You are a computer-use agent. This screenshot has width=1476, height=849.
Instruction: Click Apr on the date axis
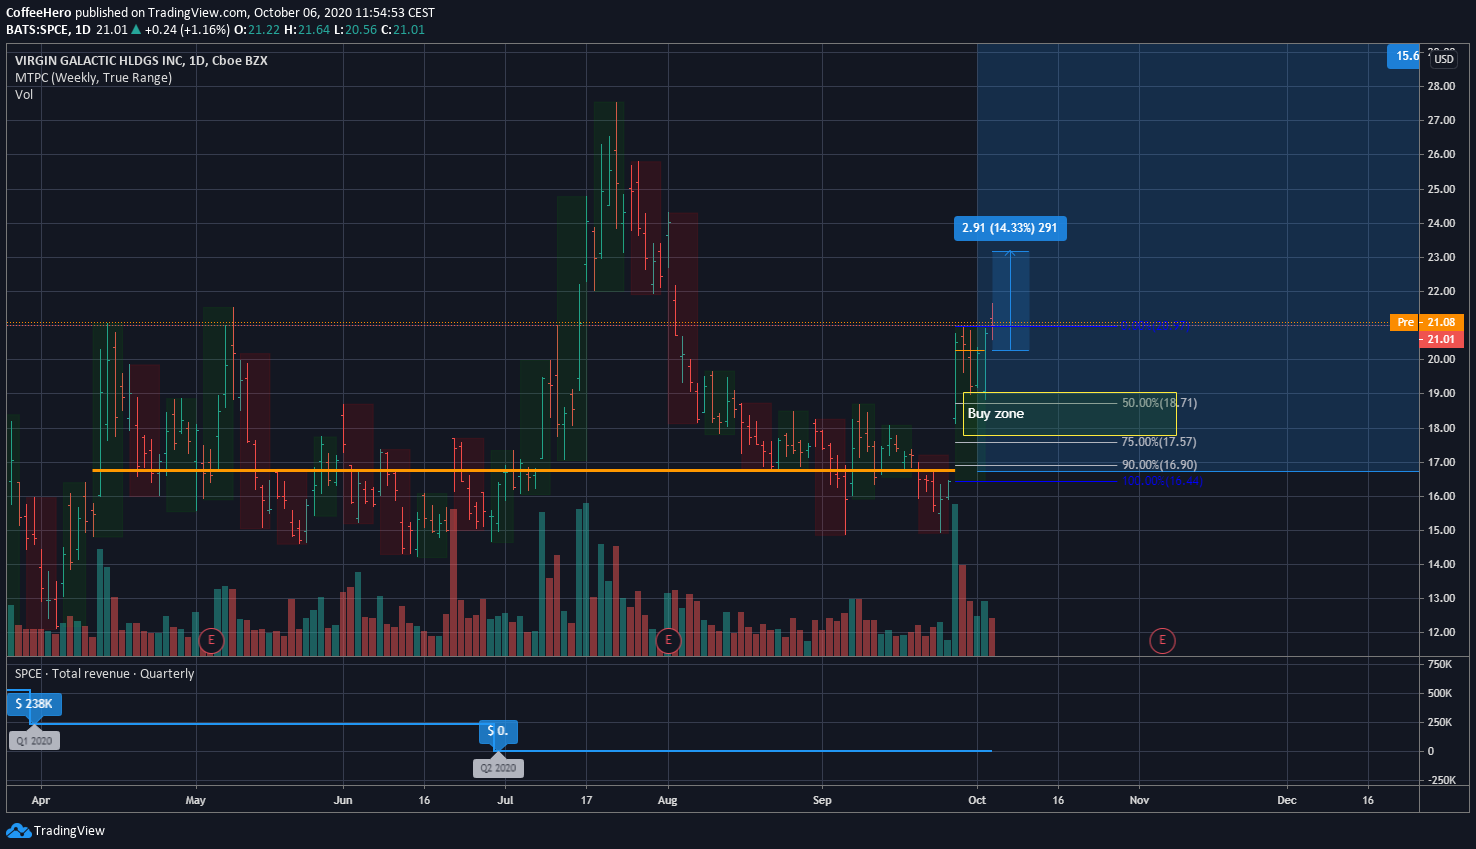click(40, 800)
